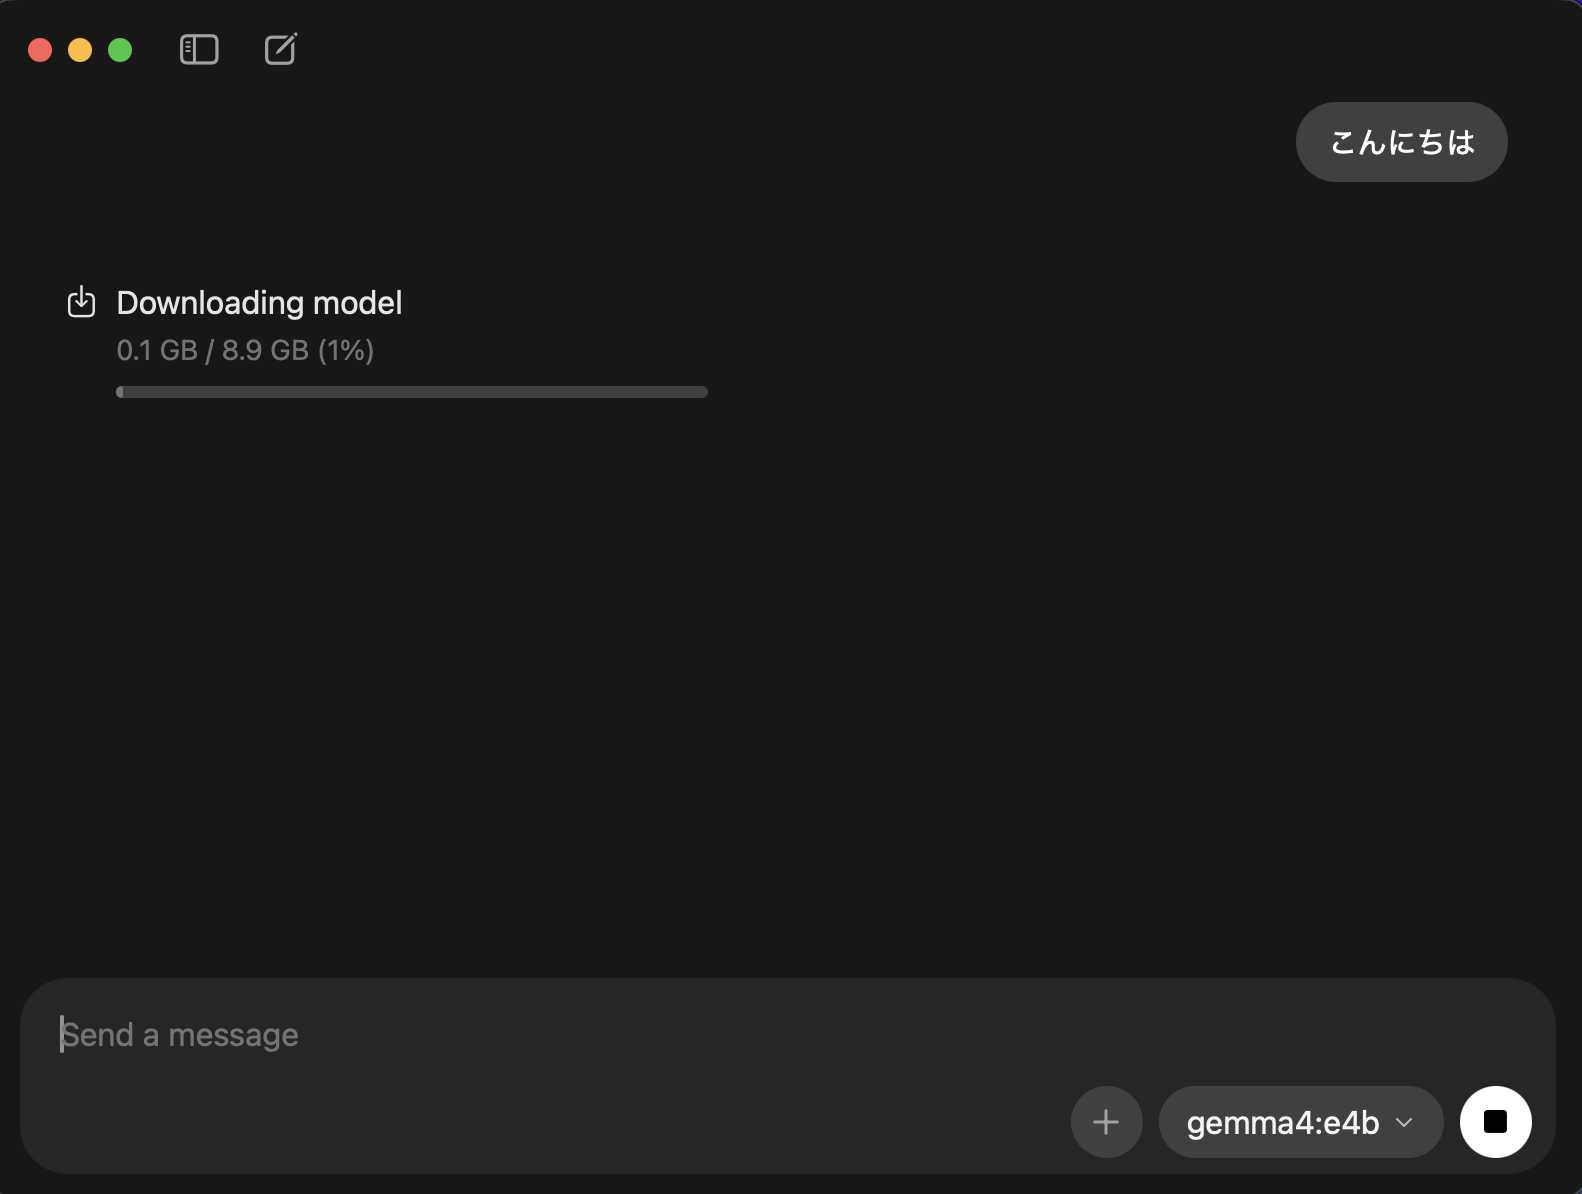Click the 0.1 GB / 8.9 GB size text

coord(212,351)
